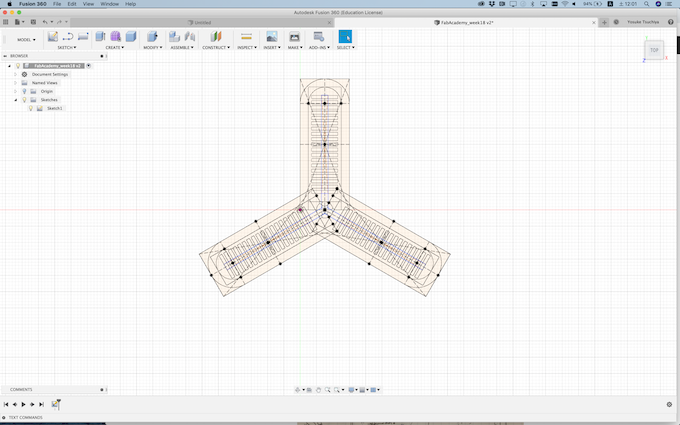Click the ADD-INS toolbar label
This screenshot has width=680, height=425.
(319, 47)
